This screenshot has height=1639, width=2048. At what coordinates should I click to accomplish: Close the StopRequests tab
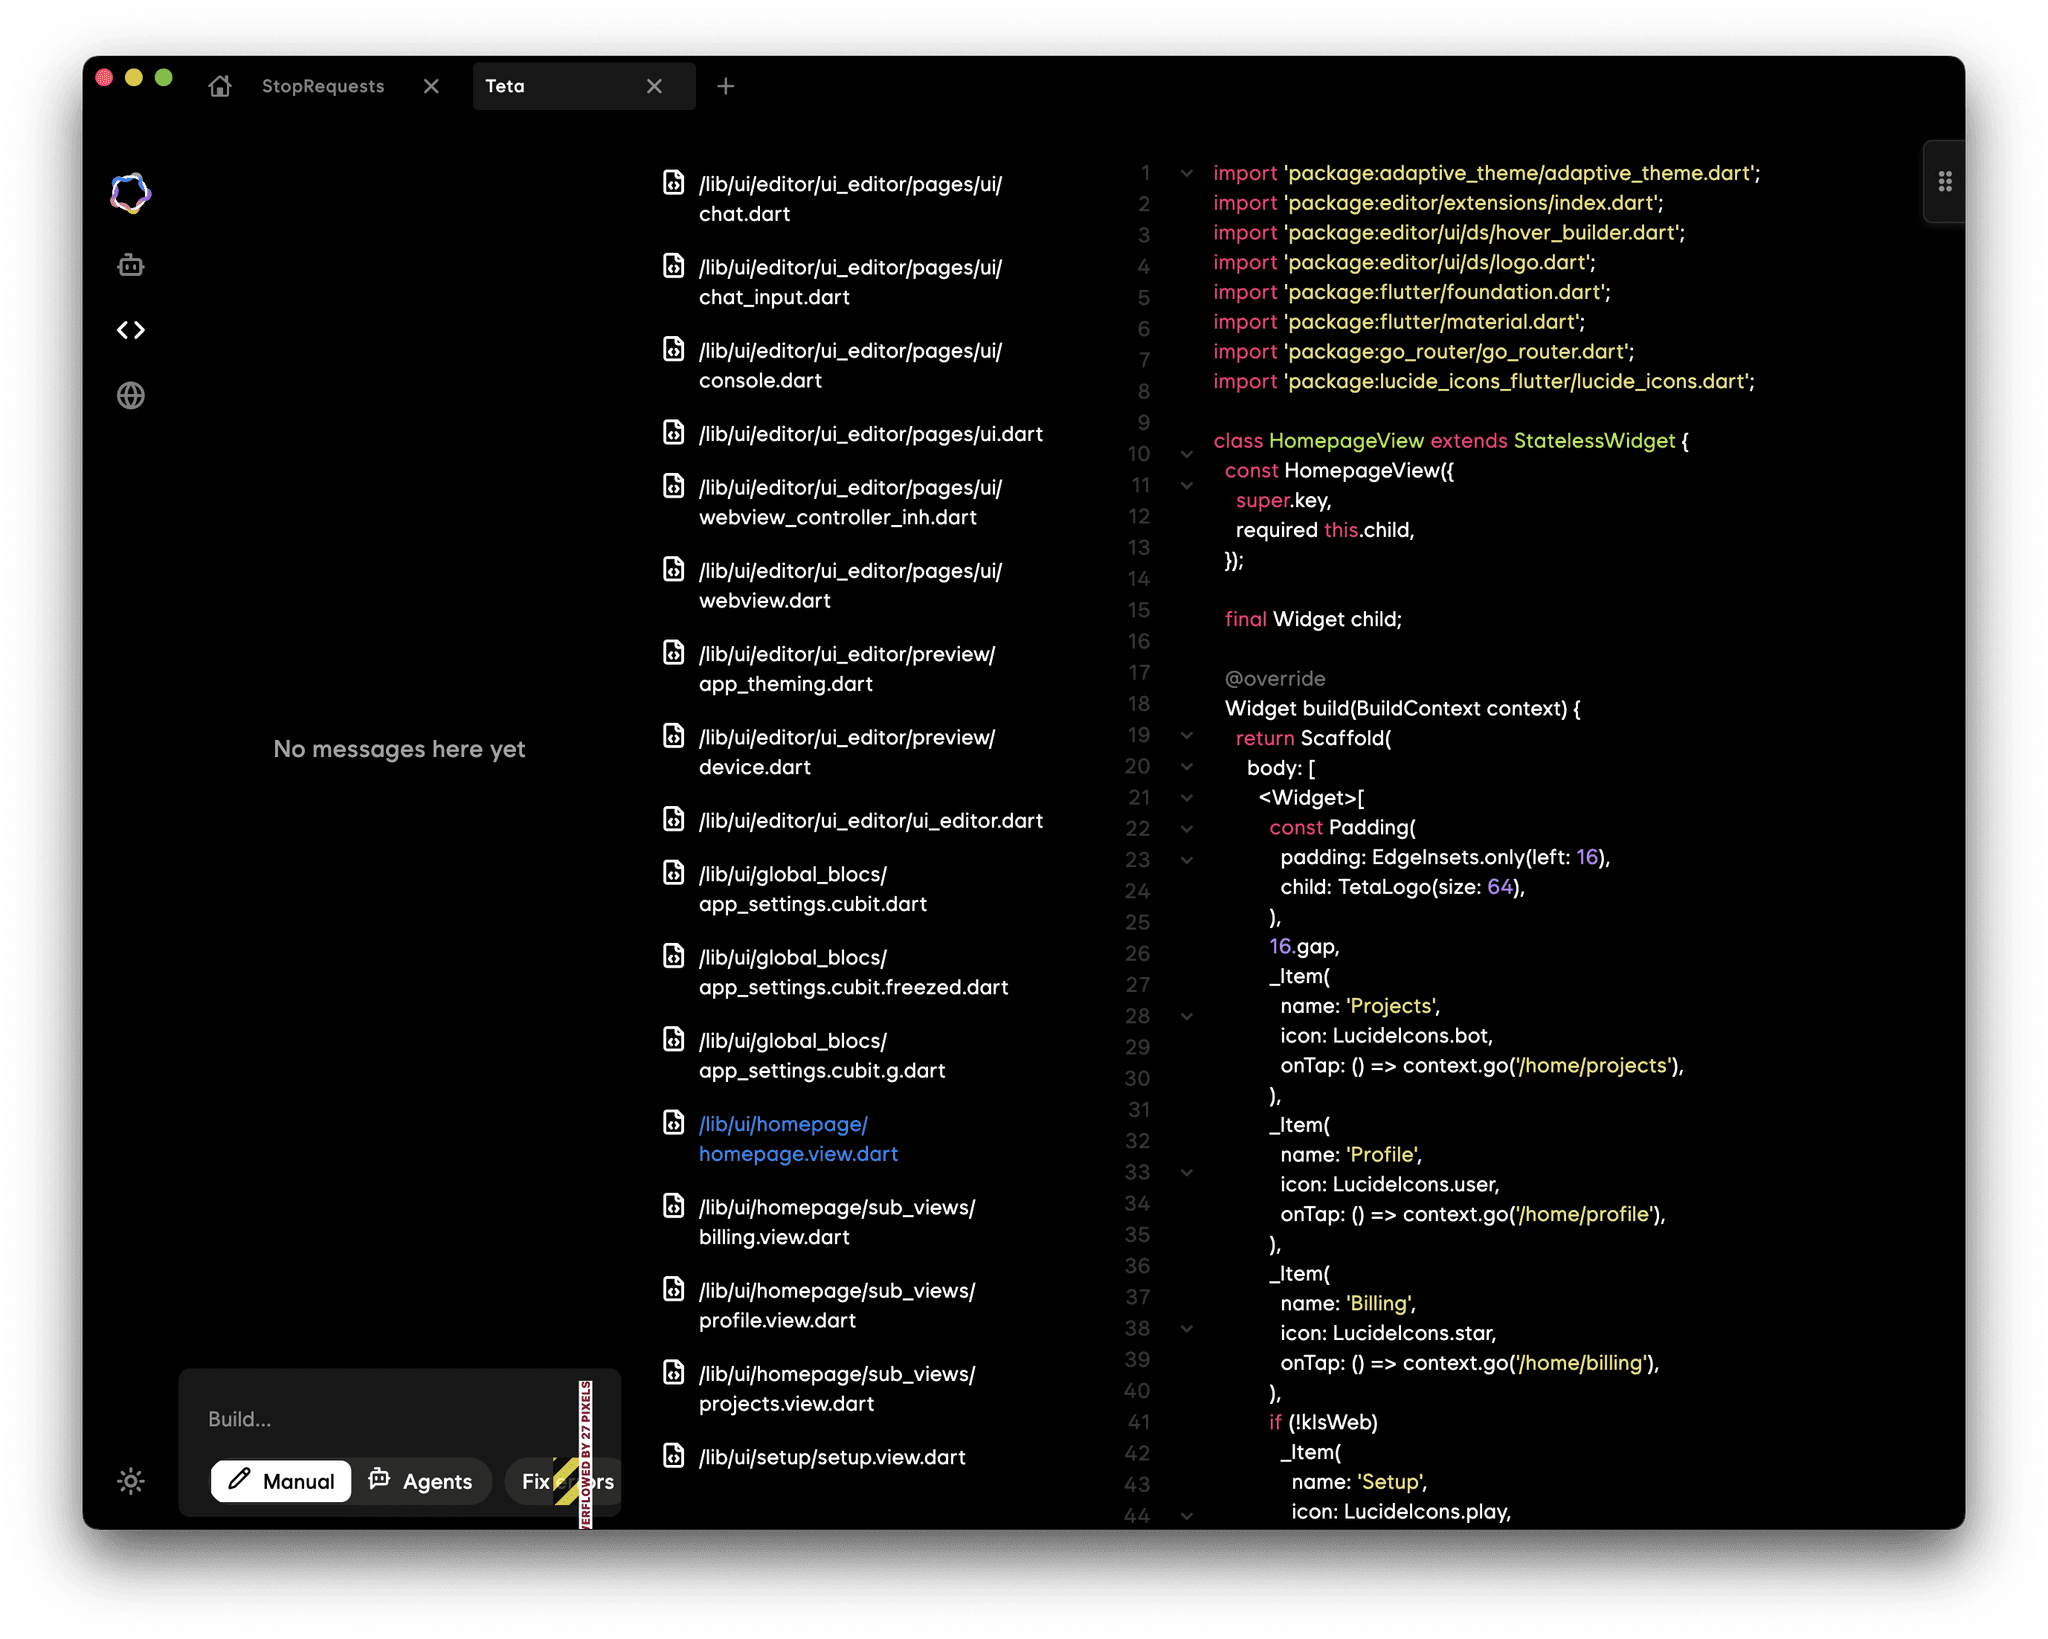431,86
